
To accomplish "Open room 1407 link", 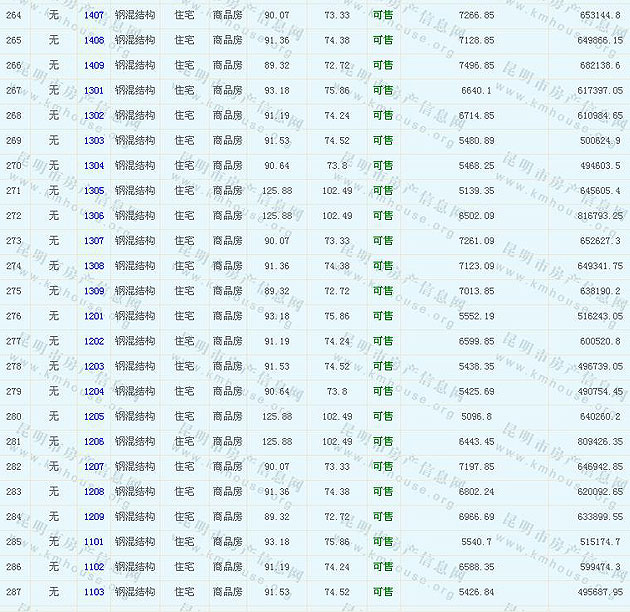I will 94,15.
